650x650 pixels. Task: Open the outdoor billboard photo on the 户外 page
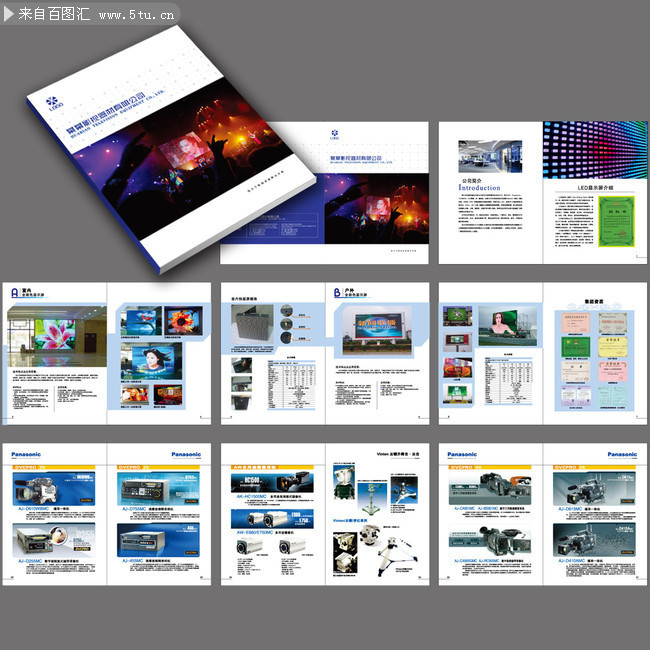pyautogui.click(x=377, y=330)
